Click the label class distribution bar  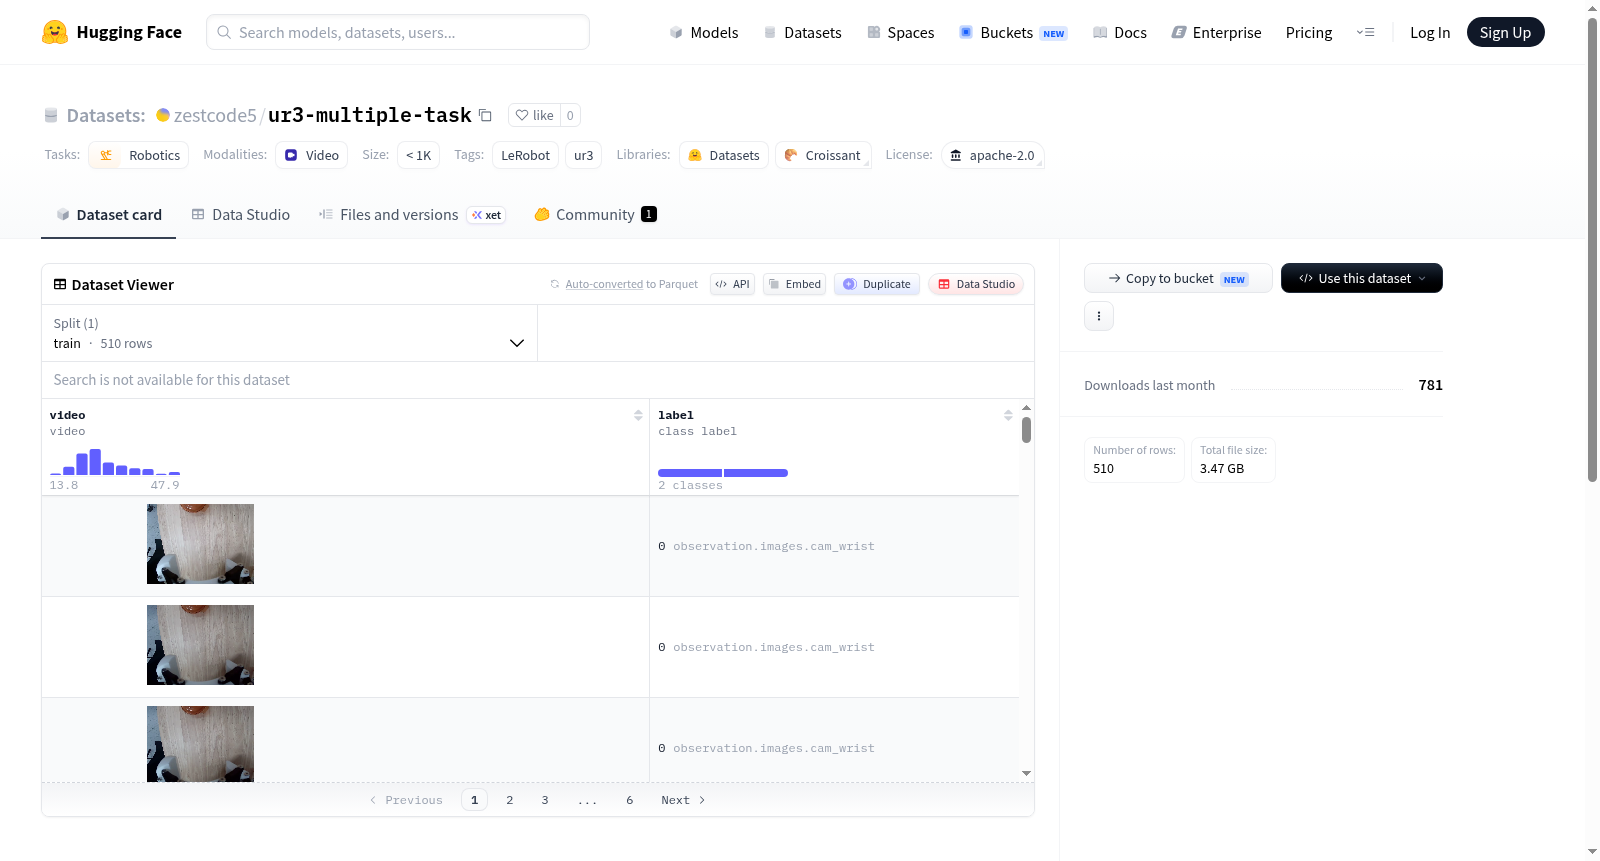[x=723, y=472]
